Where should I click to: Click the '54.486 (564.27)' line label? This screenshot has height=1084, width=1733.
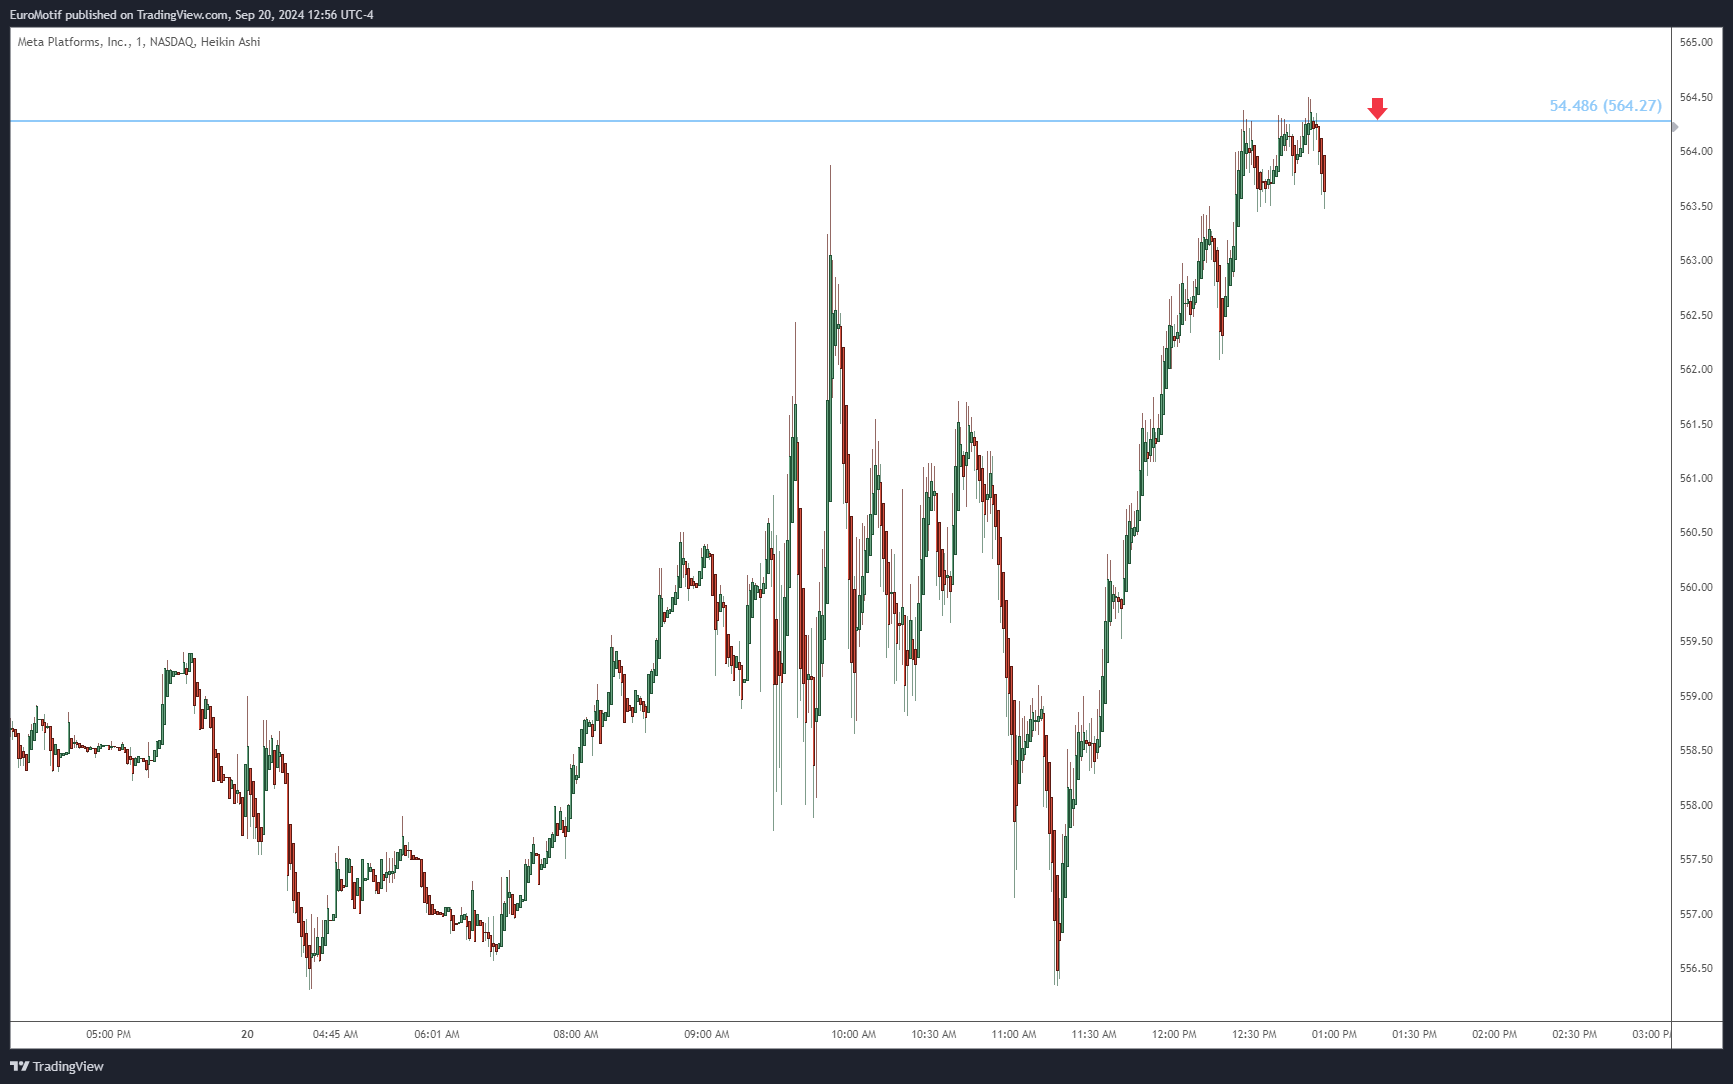[x=1605, y=106]
